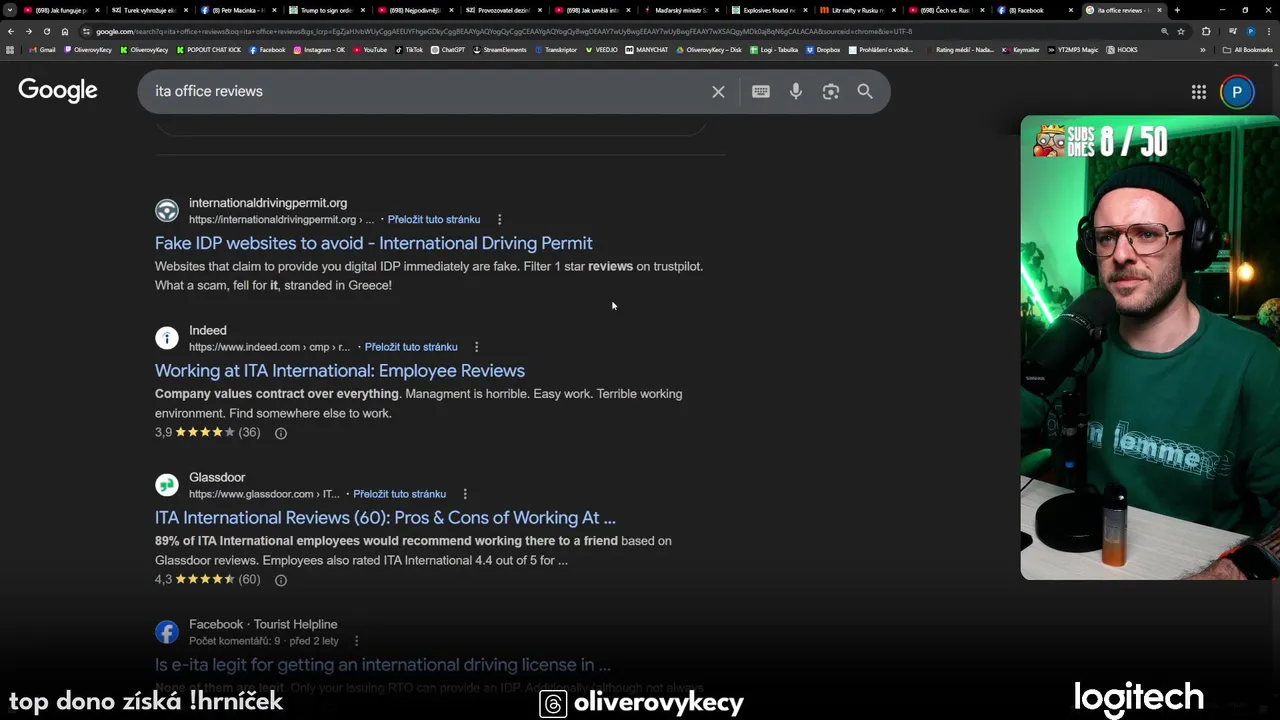Open the on-screen keyboard input tool
Image resolution: width=1280 pixels, height=720 pixels.
[761, 91]
